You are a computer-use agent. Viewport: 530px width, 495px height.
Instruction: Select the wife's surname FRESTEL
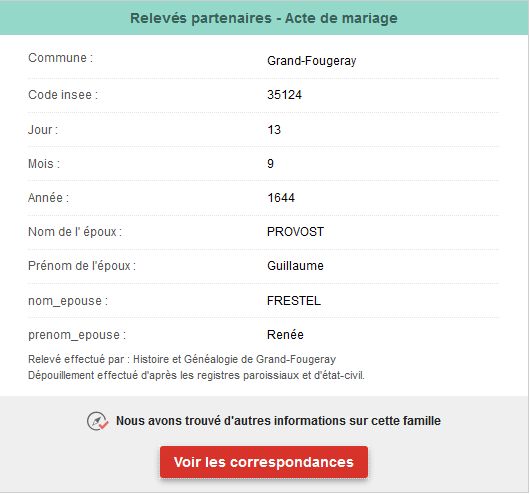294,301
